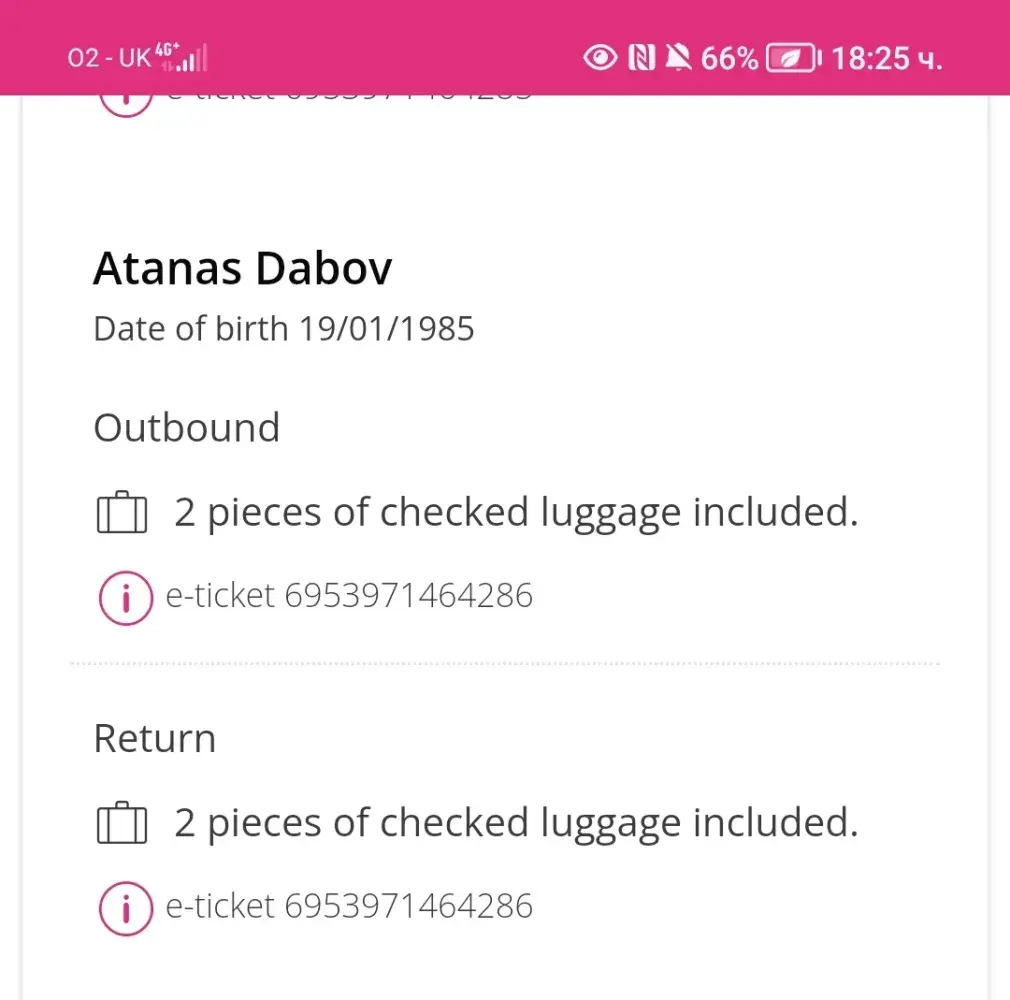Tap the Outbound section heading
This screenshot has width=1010, height=1000.
click(x=187, y=428)
